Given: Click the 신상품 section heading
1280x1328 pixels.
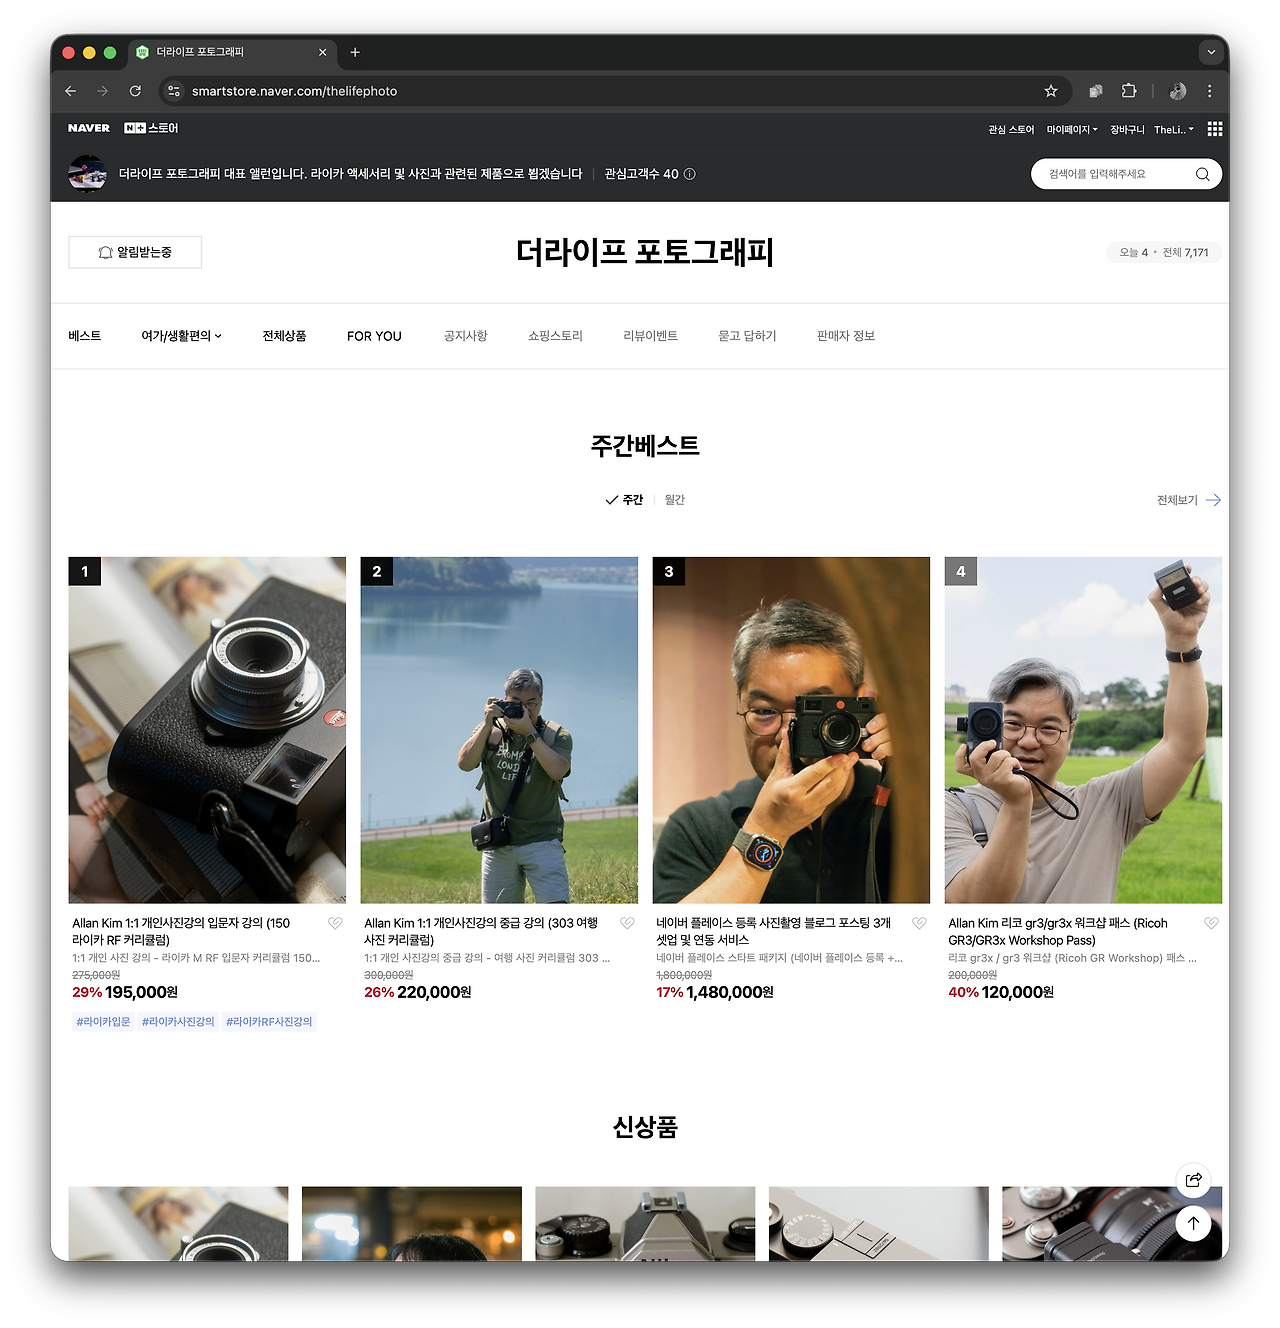Looking at the screenshot, I should 645,1128.
